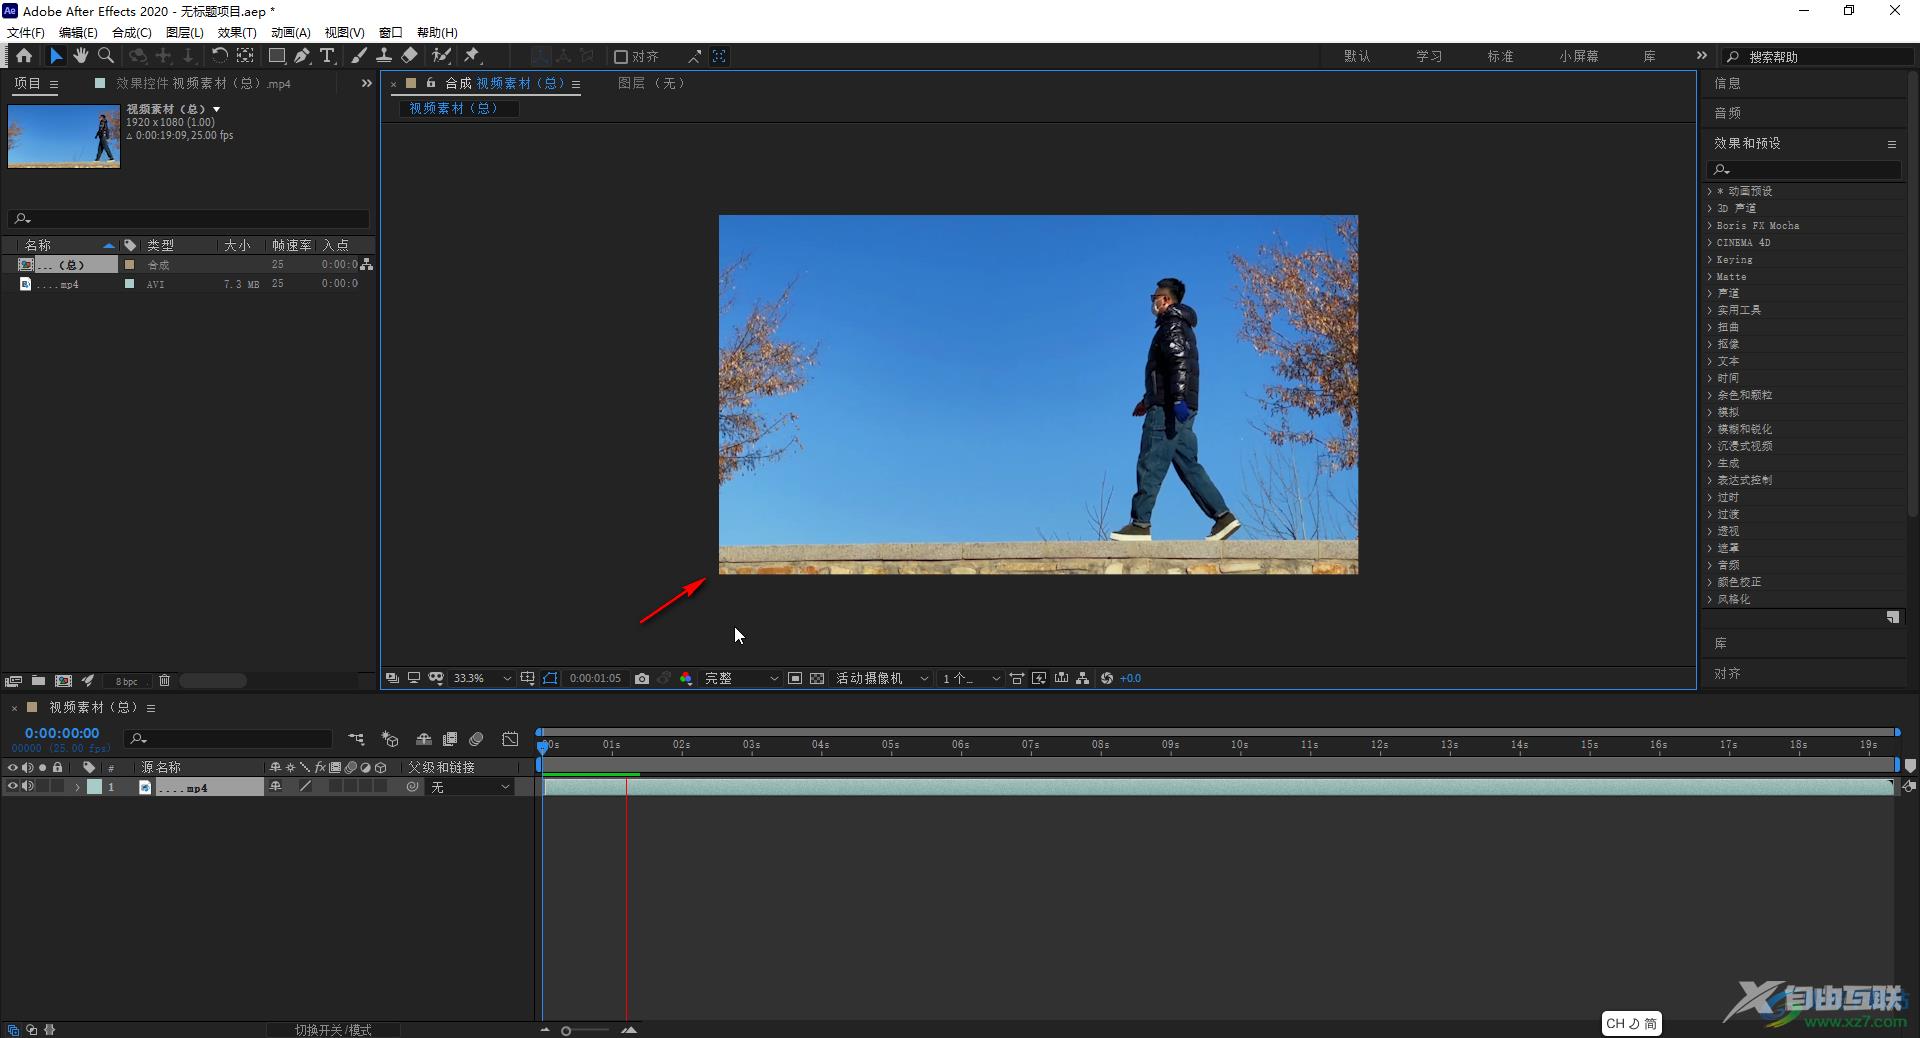This screenshot has width=1920, height=1038.
Task: Open the 完整 resolution dropdown
Action: (741, 678)
